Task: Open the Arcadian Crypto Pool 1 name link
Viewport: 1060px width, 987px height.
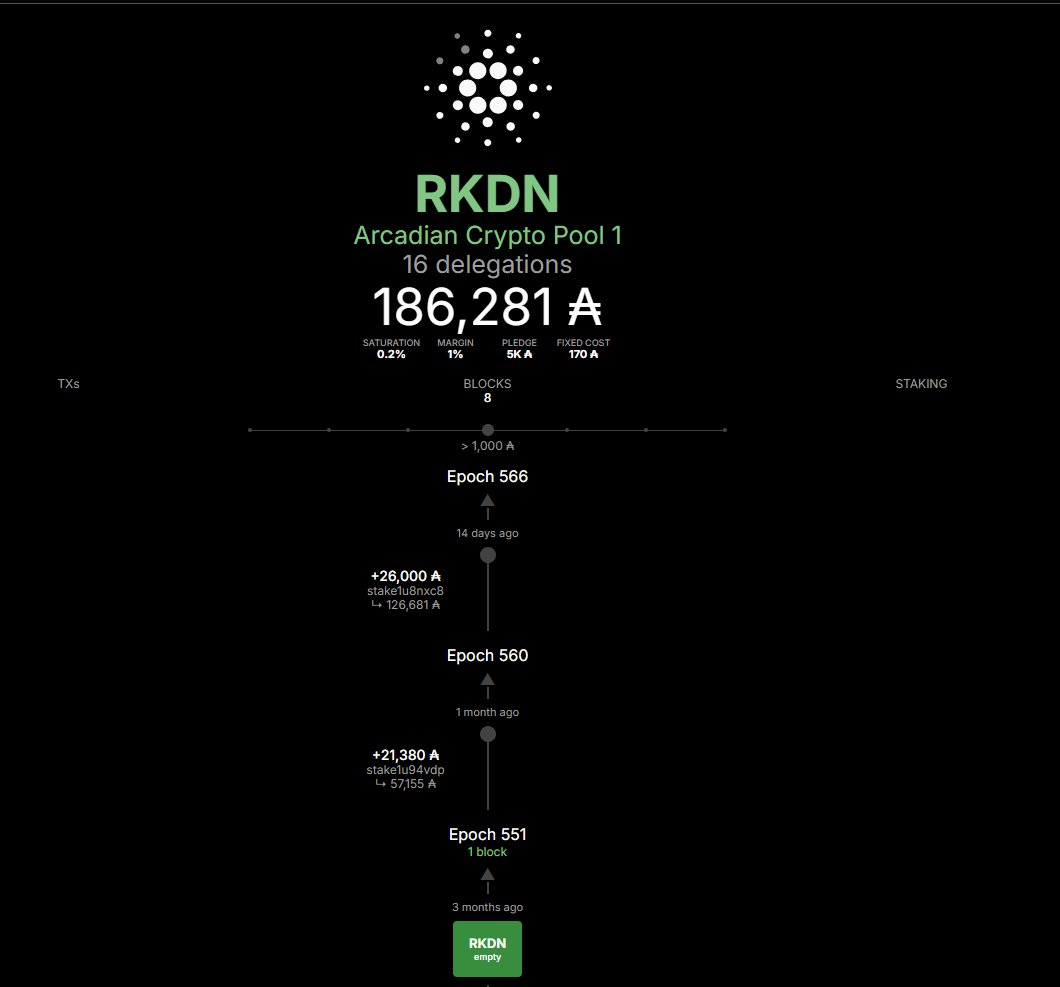Action: [x=487, y=235]
